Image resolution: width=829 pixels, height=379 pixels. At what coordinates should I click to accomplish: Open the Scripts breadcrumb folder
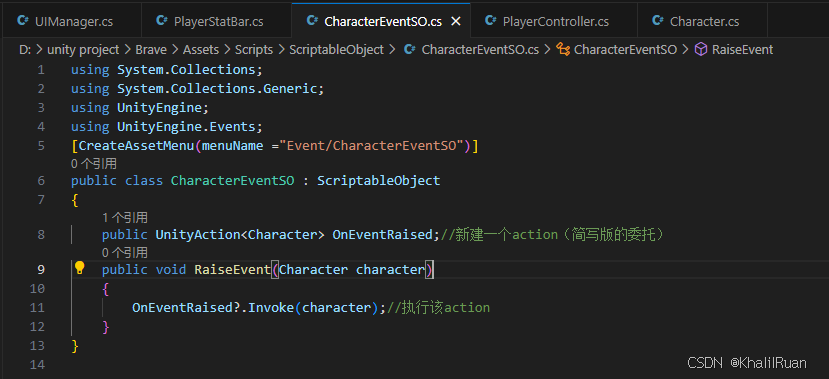(254, 50)
